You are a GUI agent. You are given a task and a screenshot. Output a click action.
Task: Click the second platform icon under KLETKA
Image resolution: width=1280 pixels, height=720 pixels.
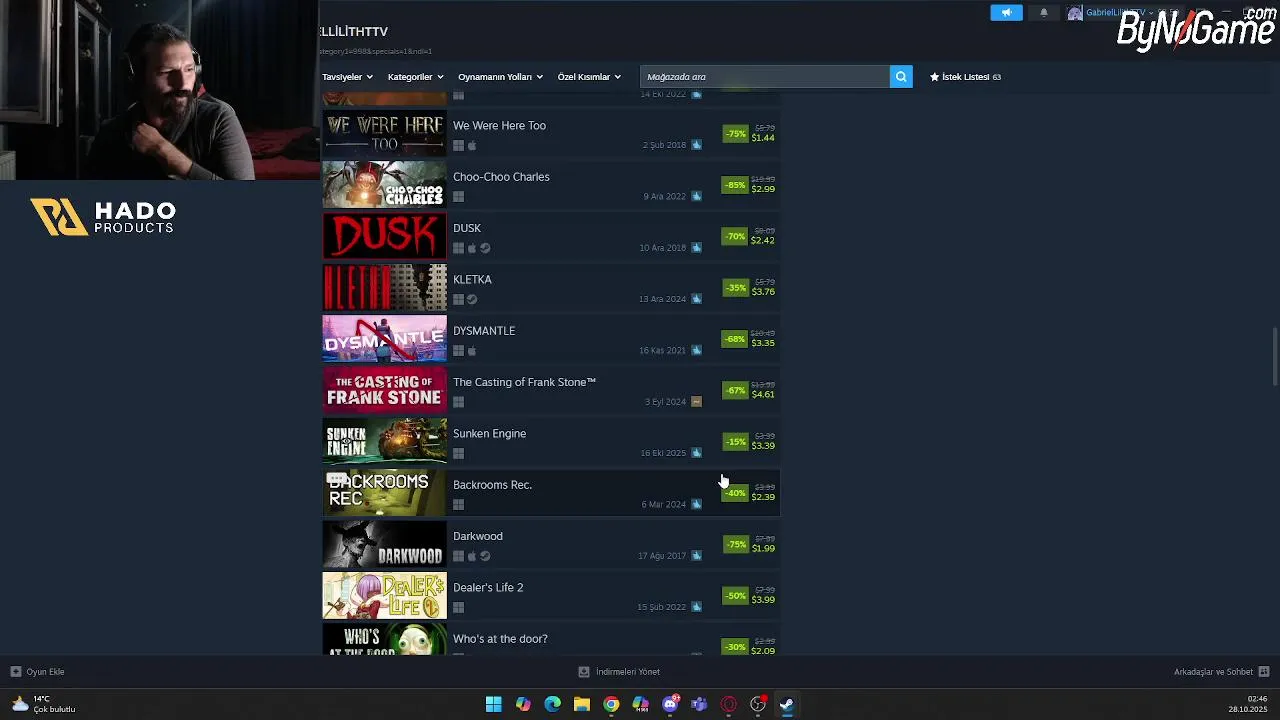[x=472, y=299]
